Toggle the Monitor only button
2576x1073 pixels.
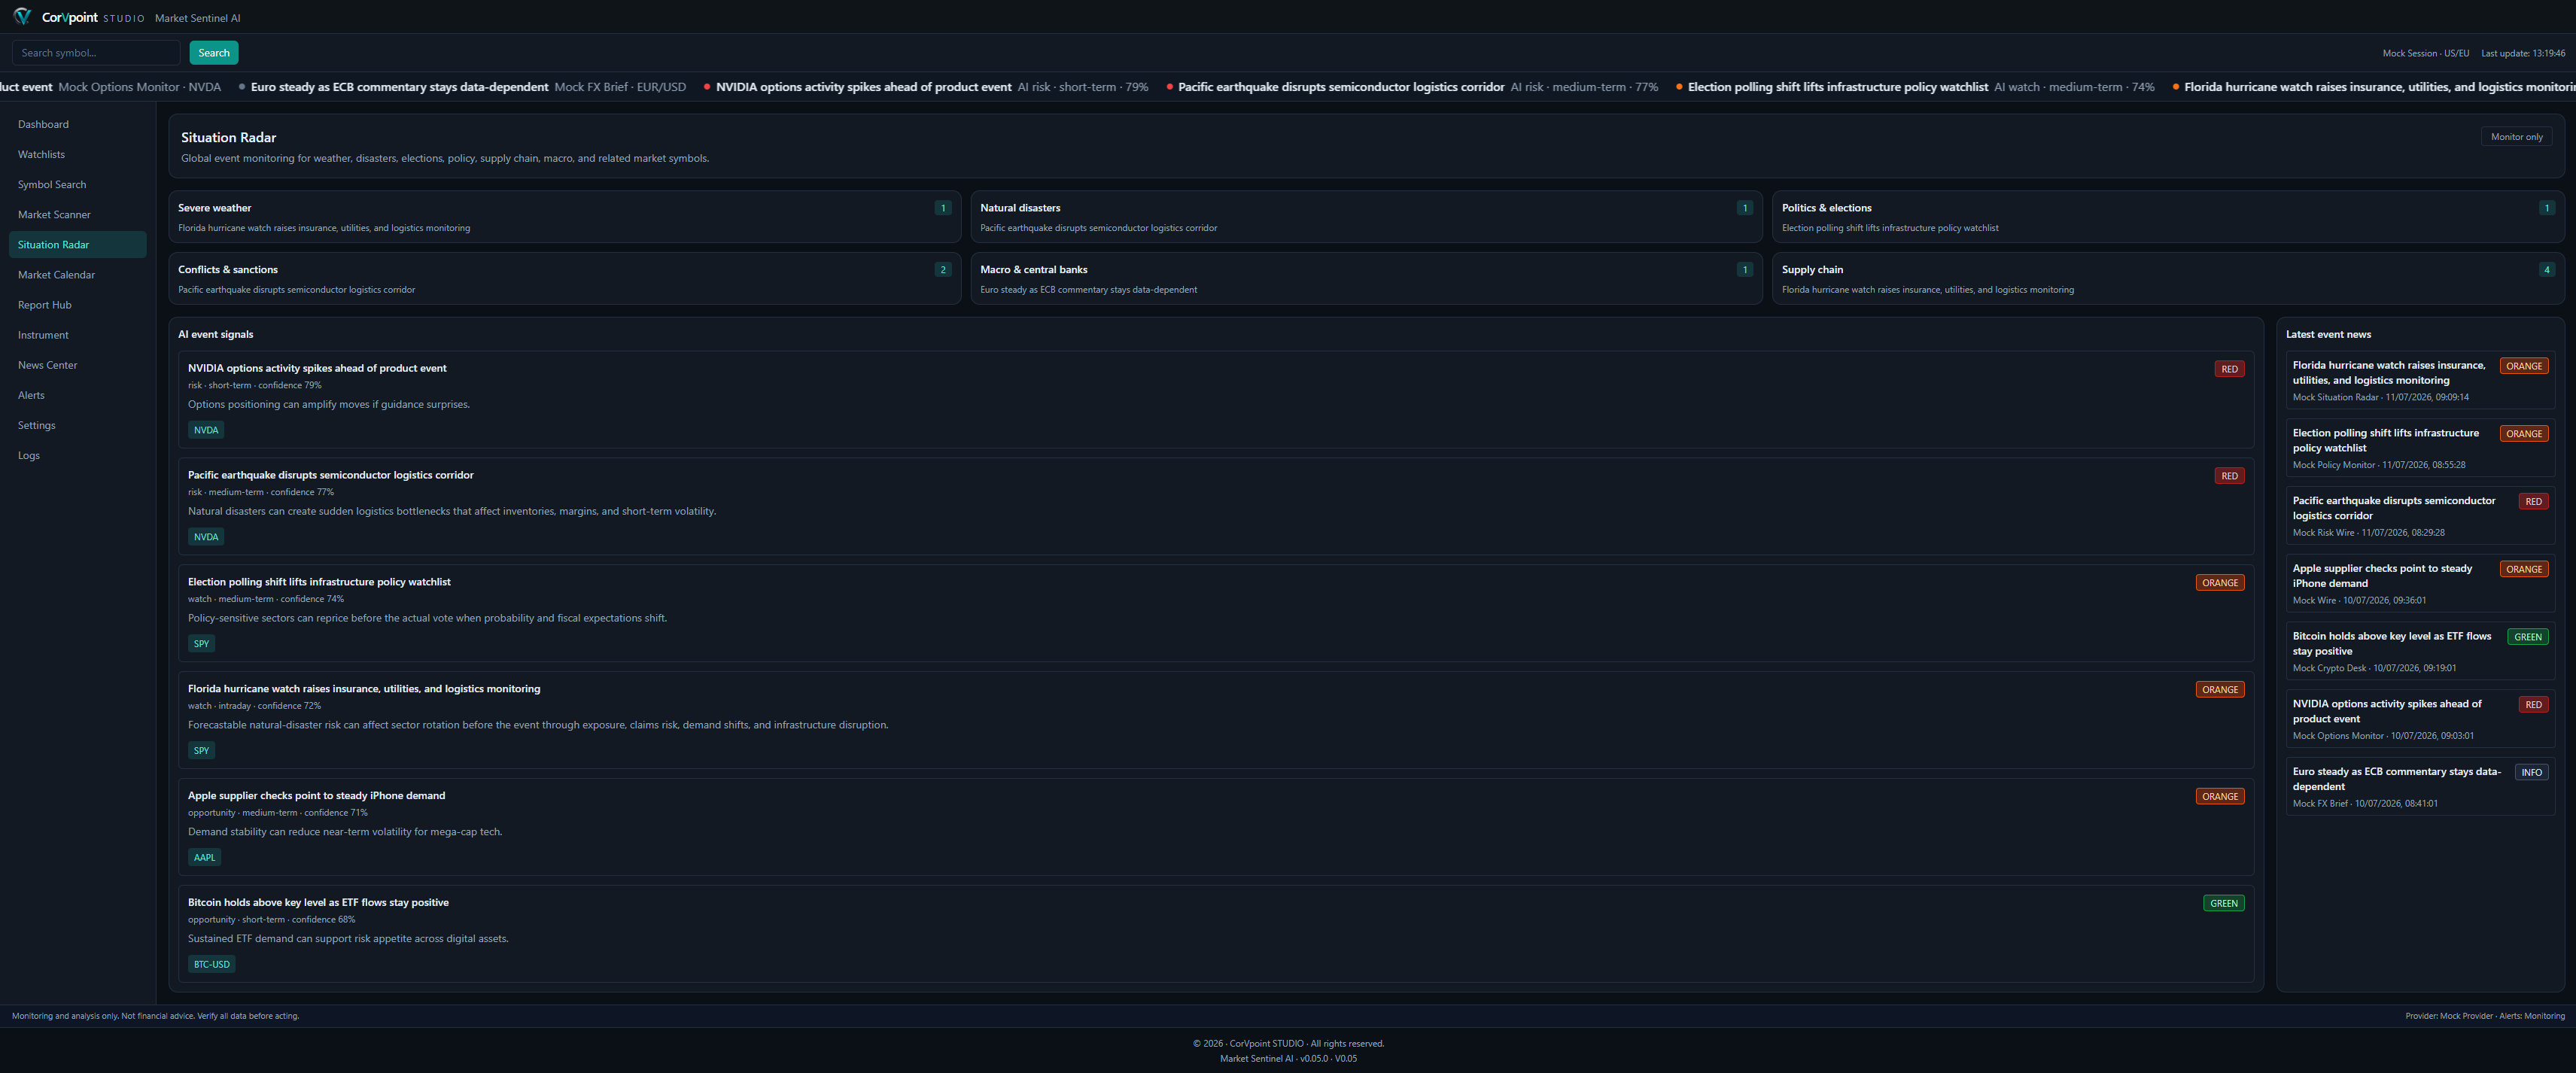click(x=2516, y=137)
